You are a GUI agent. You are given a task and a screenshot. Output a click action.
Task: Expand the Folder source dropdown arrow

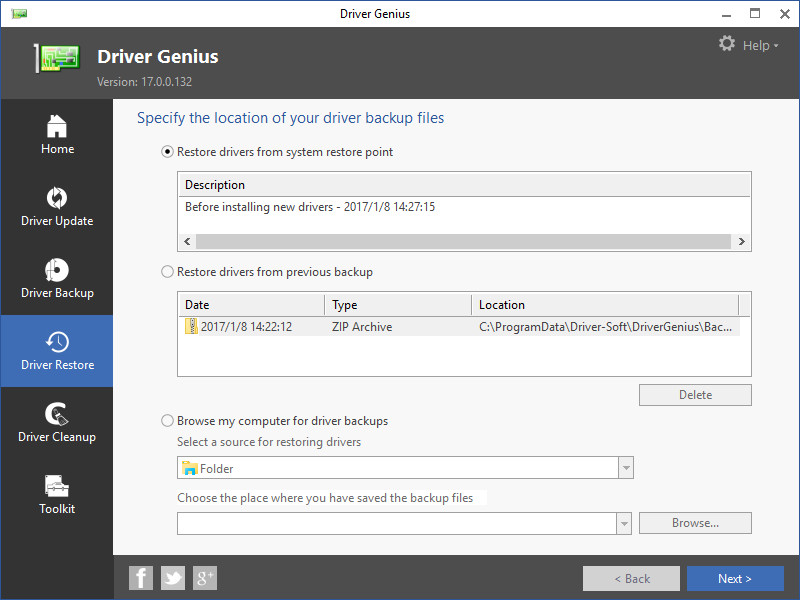tap(626, 468)
